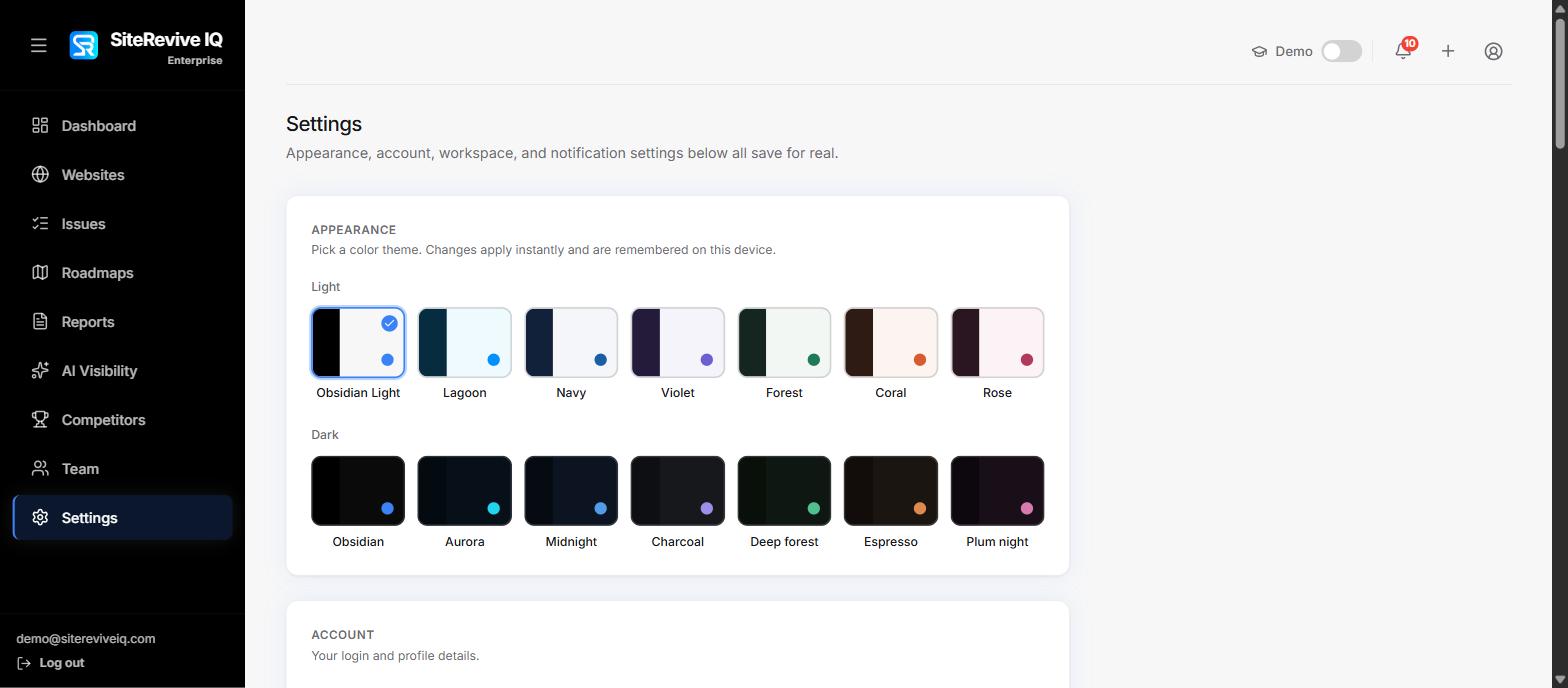Click the SiteRevive IQ brand name
This screenshot has width=1568, height=688.
click(x=166, y=40)
